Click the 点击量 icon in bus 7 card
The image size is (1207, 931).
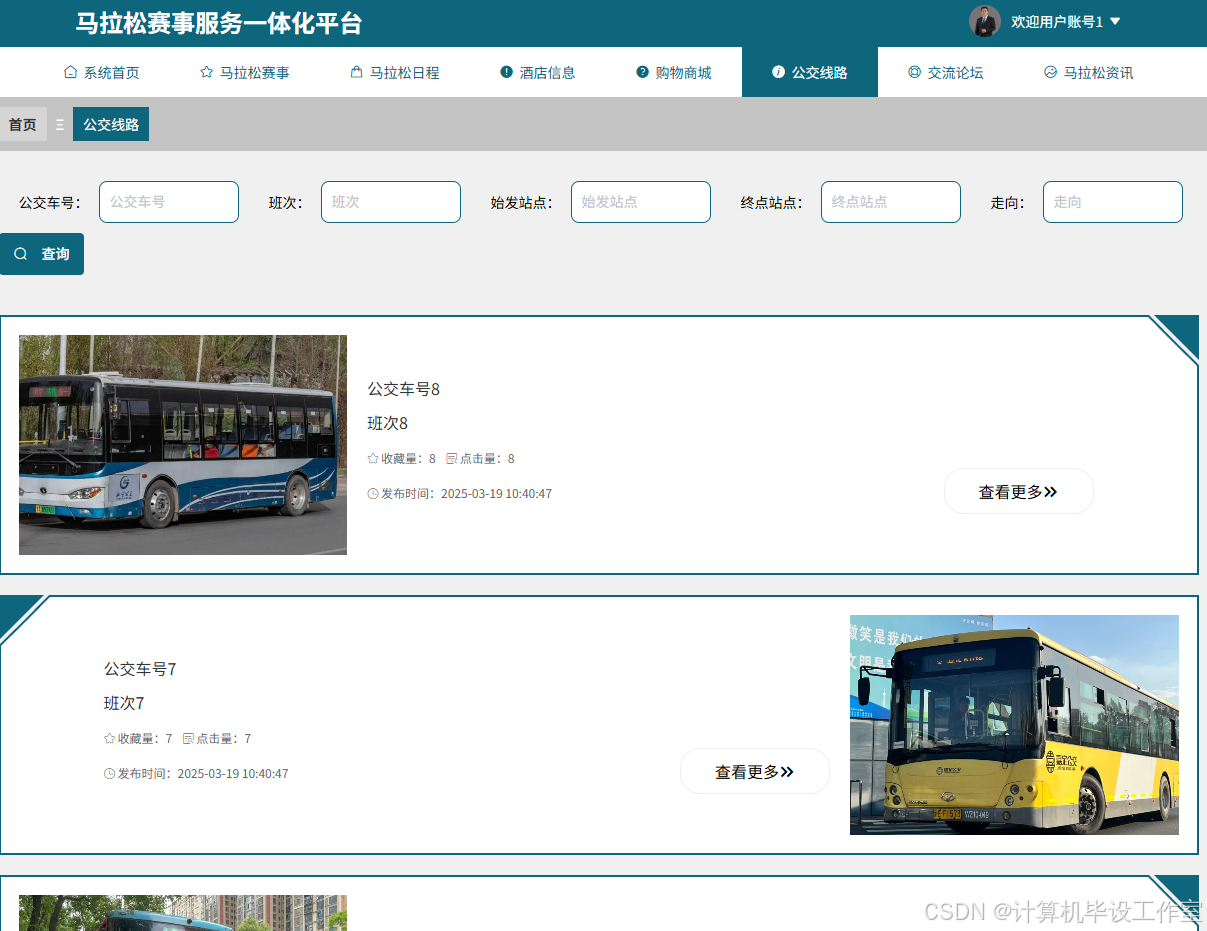189,739
